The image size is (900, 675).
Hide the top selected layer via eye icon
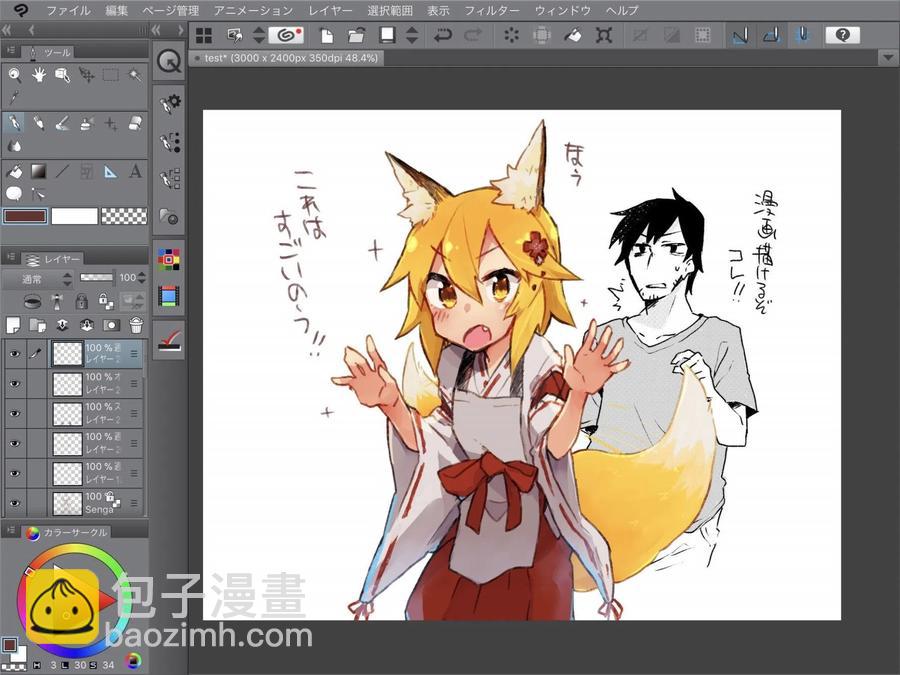pyautogui.click(x=14, y=354)
